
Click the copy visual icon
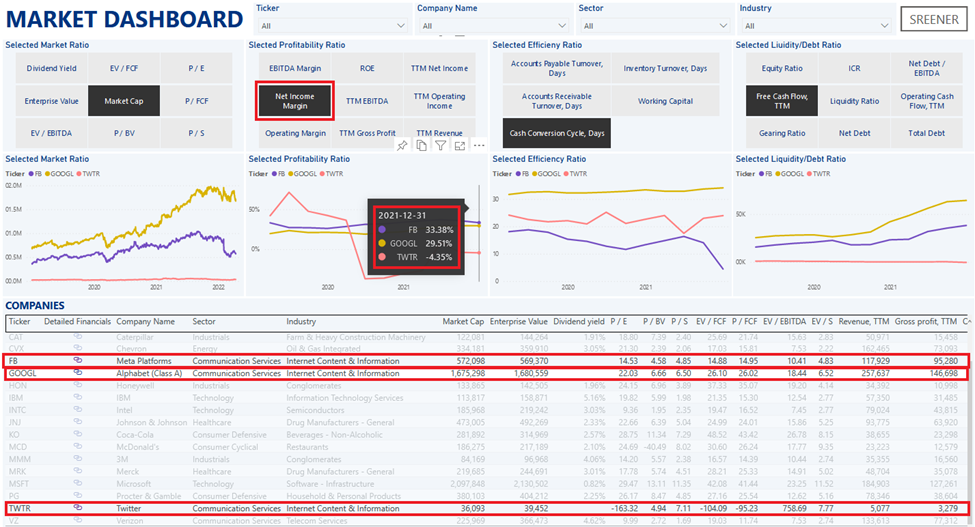click(422, 146)
